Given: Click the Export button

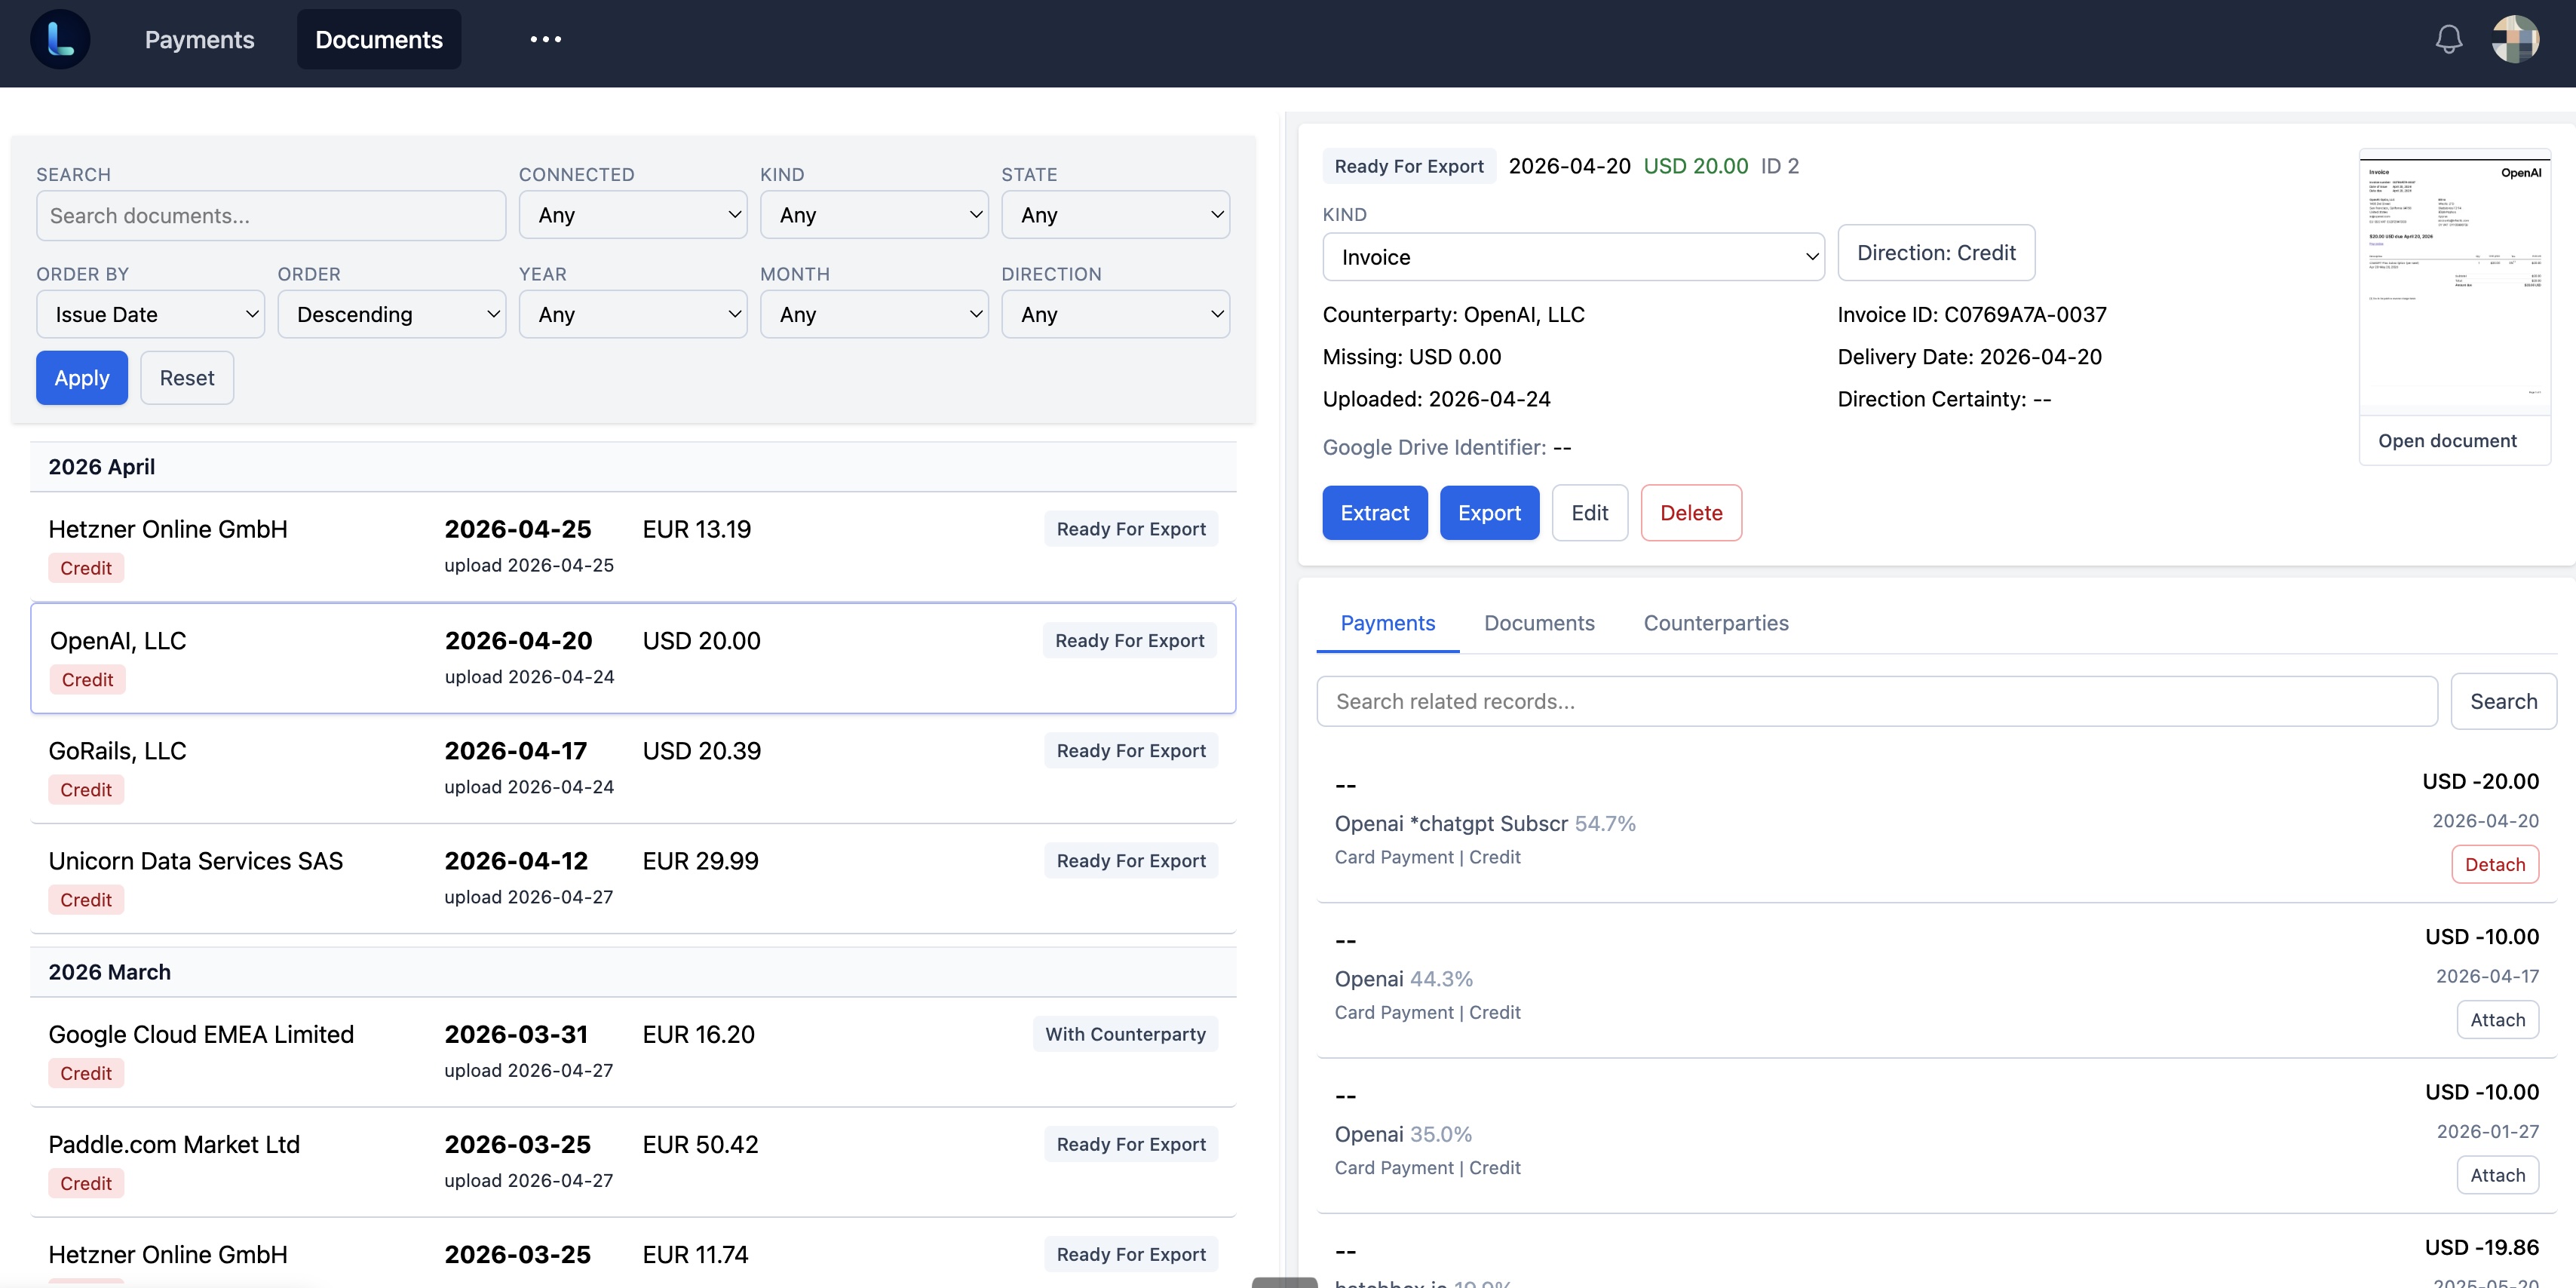Looking at the screenshot, I should 1489,513.
